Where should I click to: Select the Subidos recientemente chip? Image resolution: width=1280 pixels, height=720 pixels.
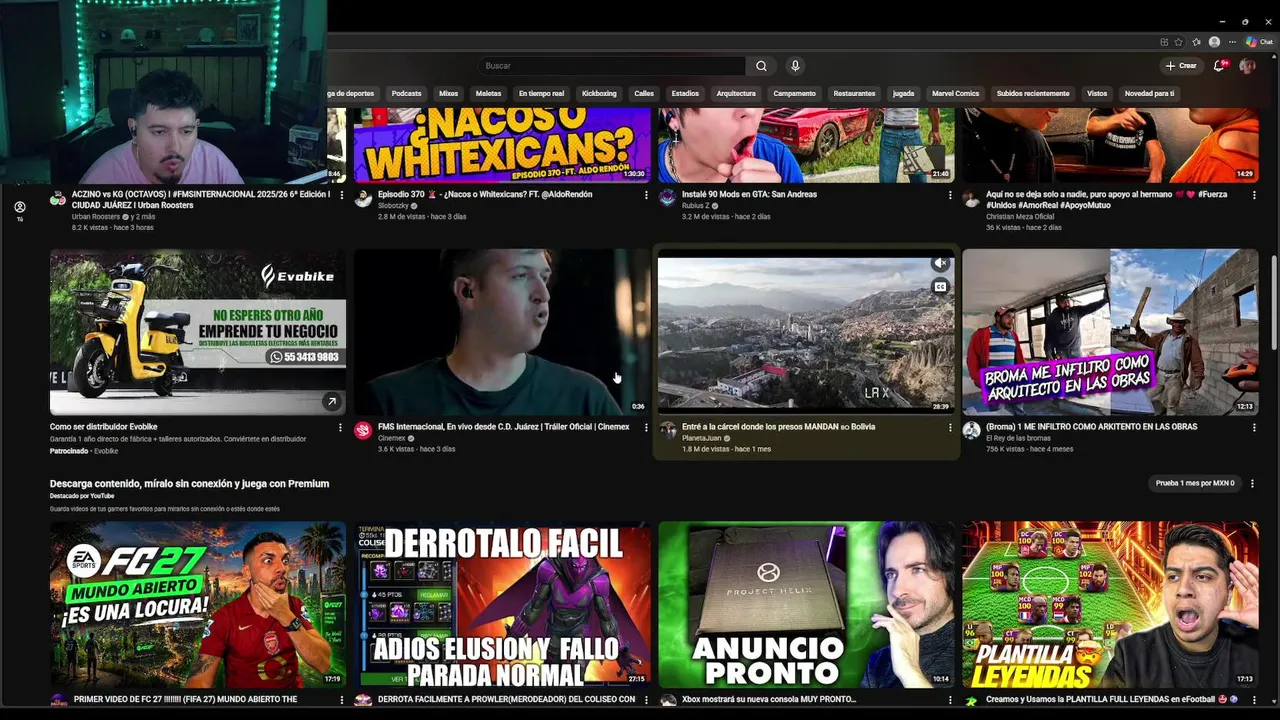pyautogui.click(x=1033, y=94)
